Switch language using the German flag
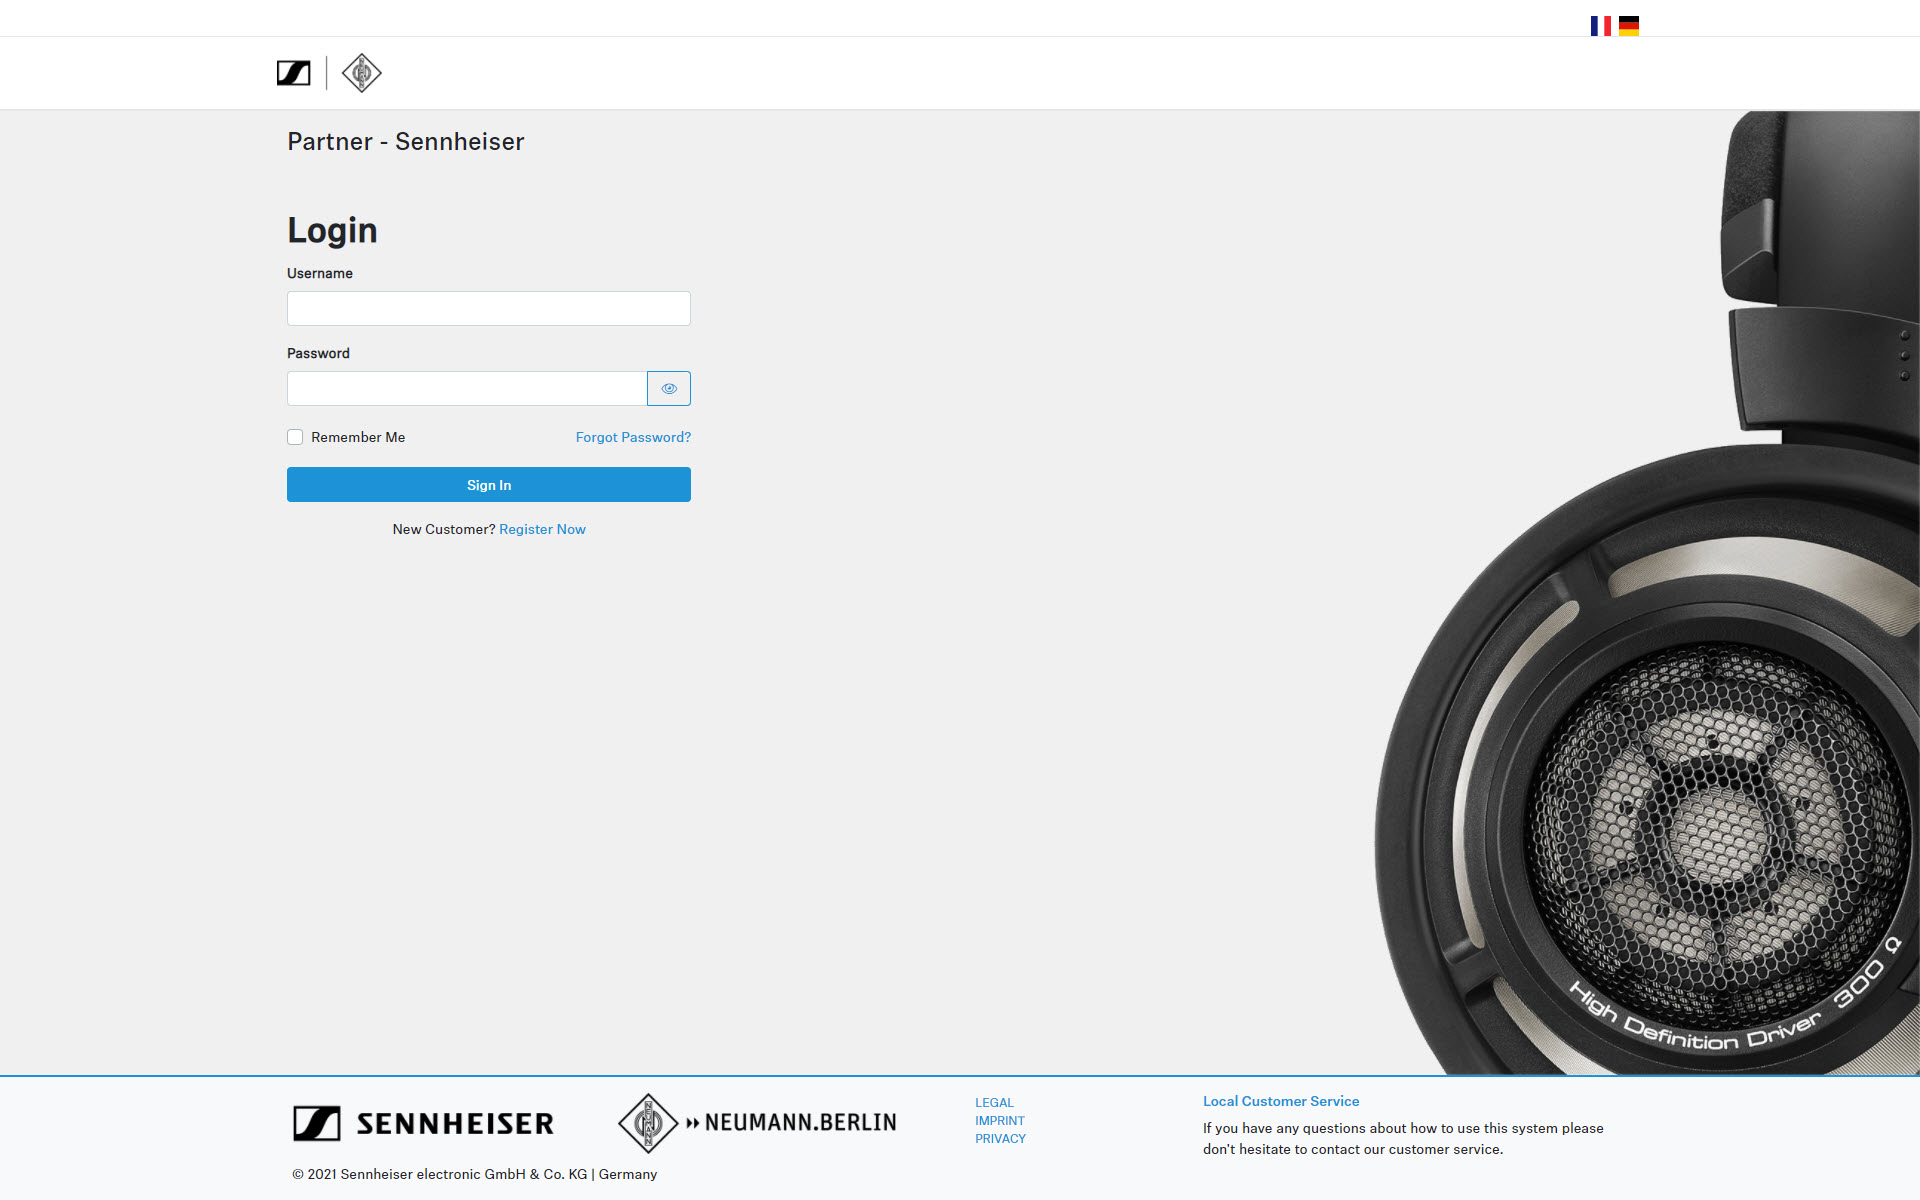1920x1200 pixels. (x=1629, y=26)
